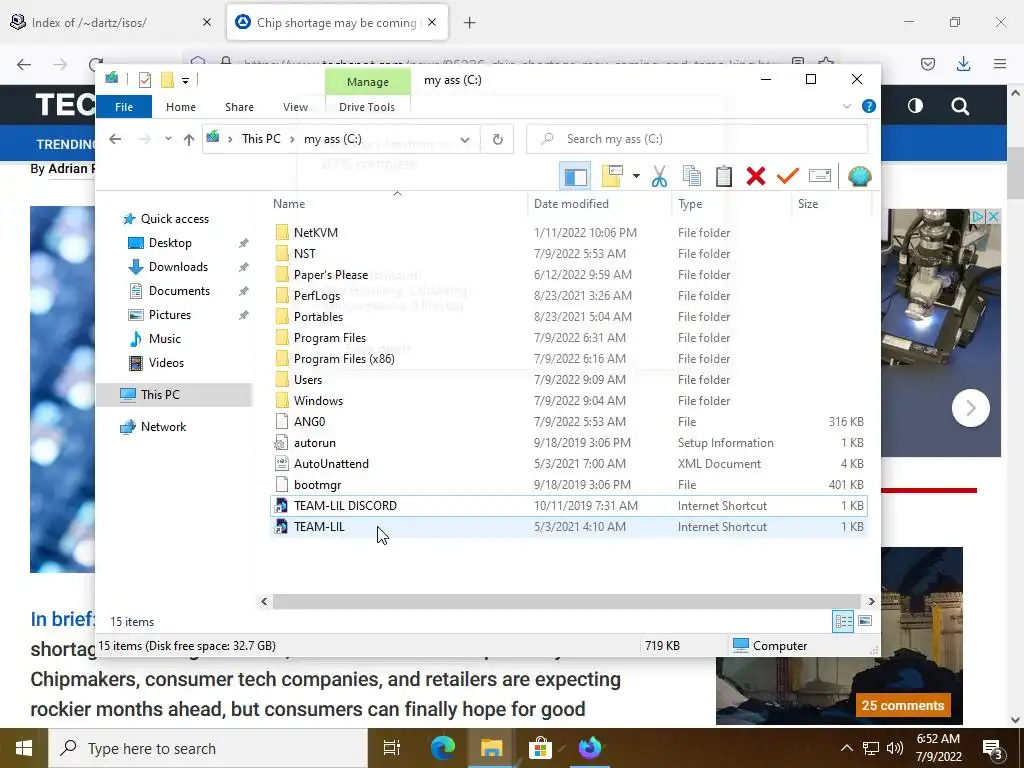The image size is (1024, 768).
Task: Click search magnifier on TechSpot page
Action: click(x=959, y=106)
